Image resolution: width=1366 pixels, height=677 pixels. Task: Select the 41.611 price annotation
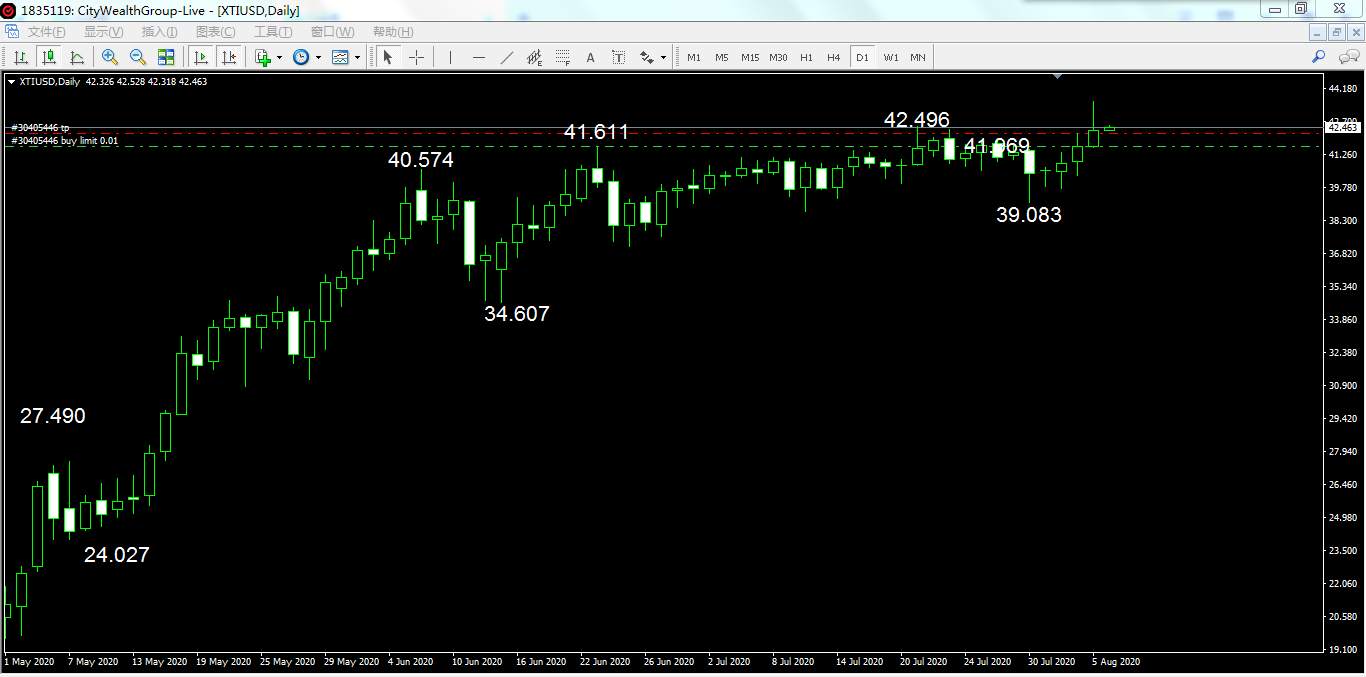click(x=597, y=132)
